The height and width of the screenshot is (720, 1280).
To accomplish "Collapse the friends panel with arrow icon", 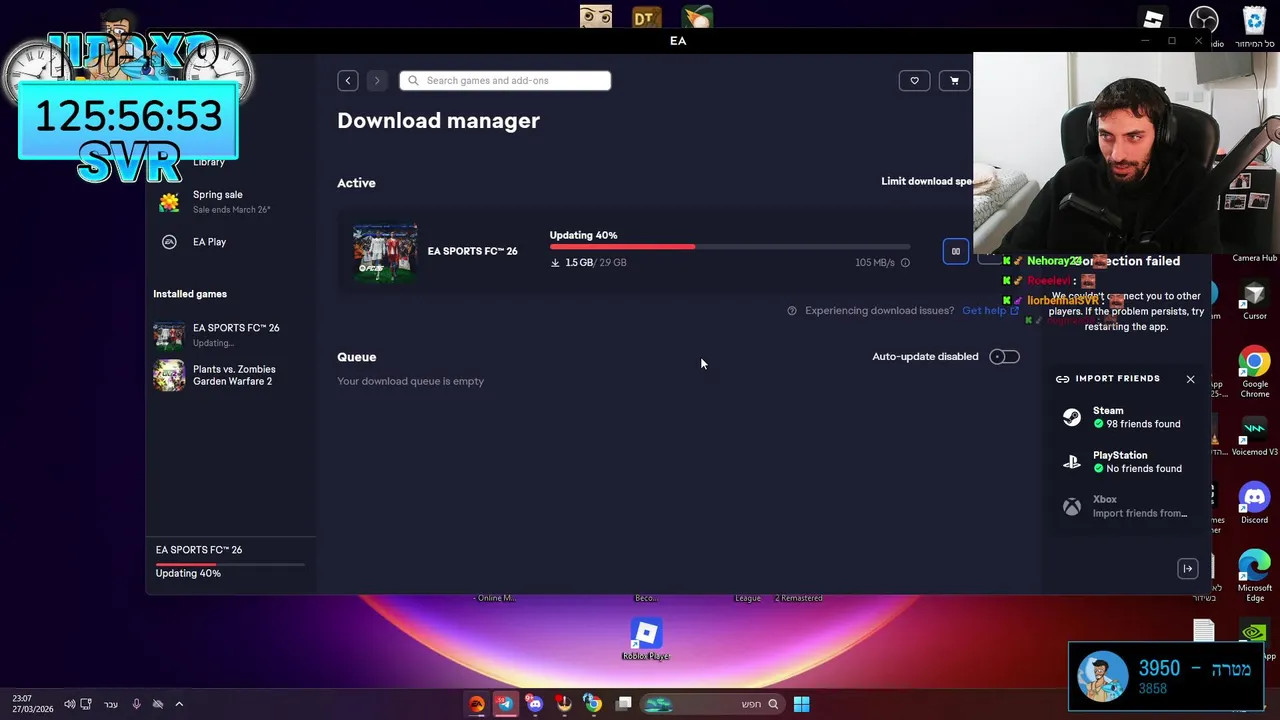I will tap(1188, 569).
